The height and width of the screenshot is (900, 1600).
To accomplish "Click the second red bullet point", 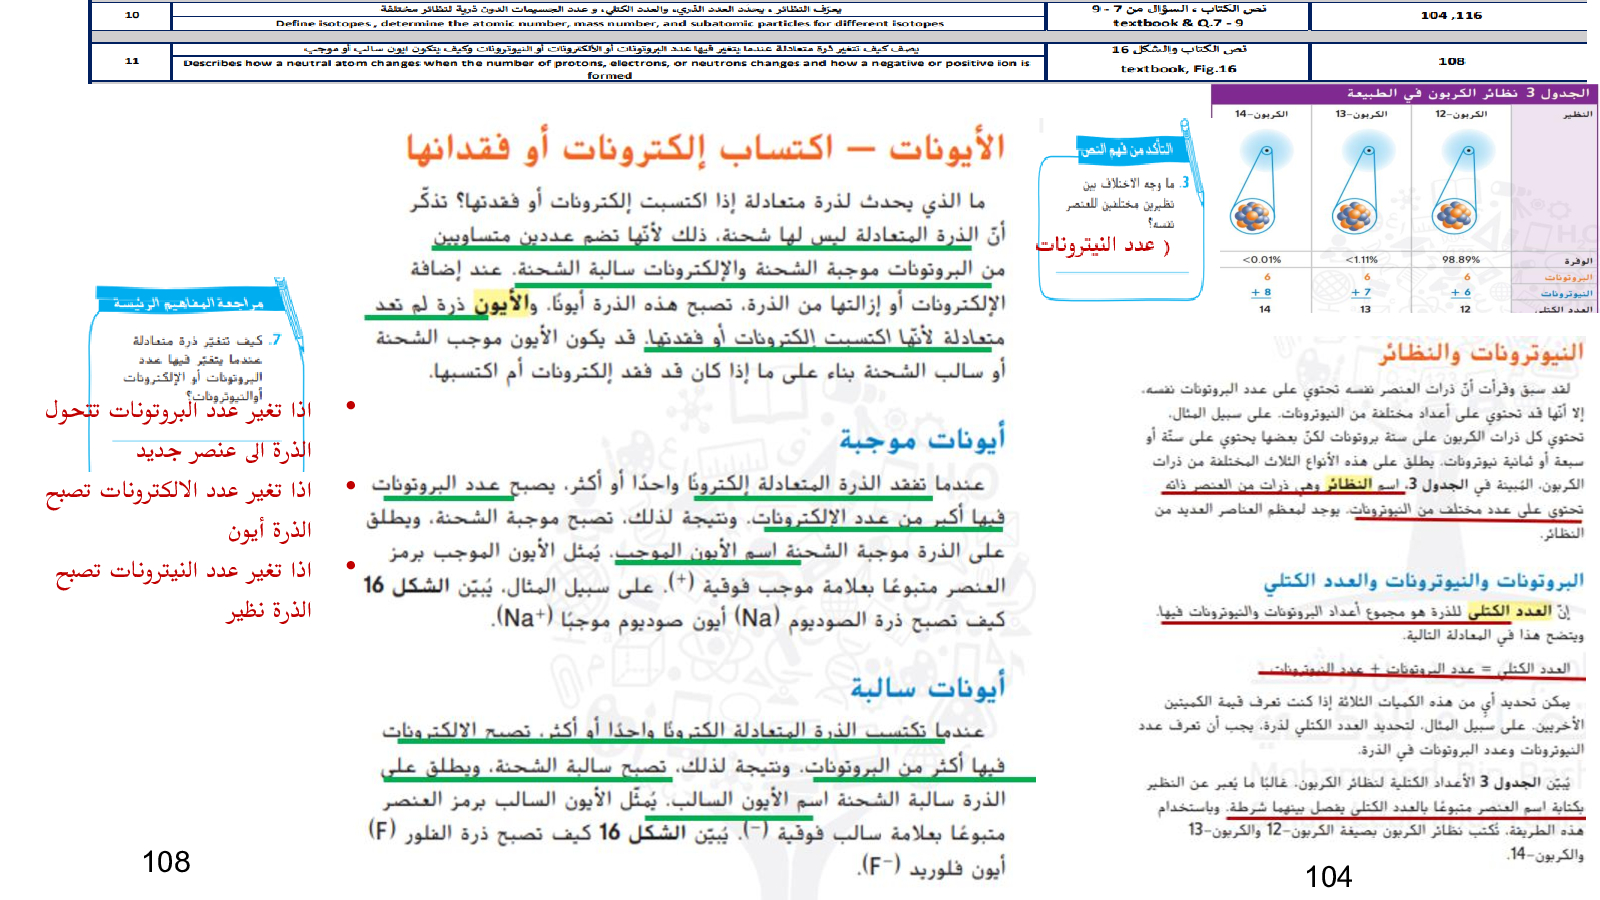I will [351, 485].
